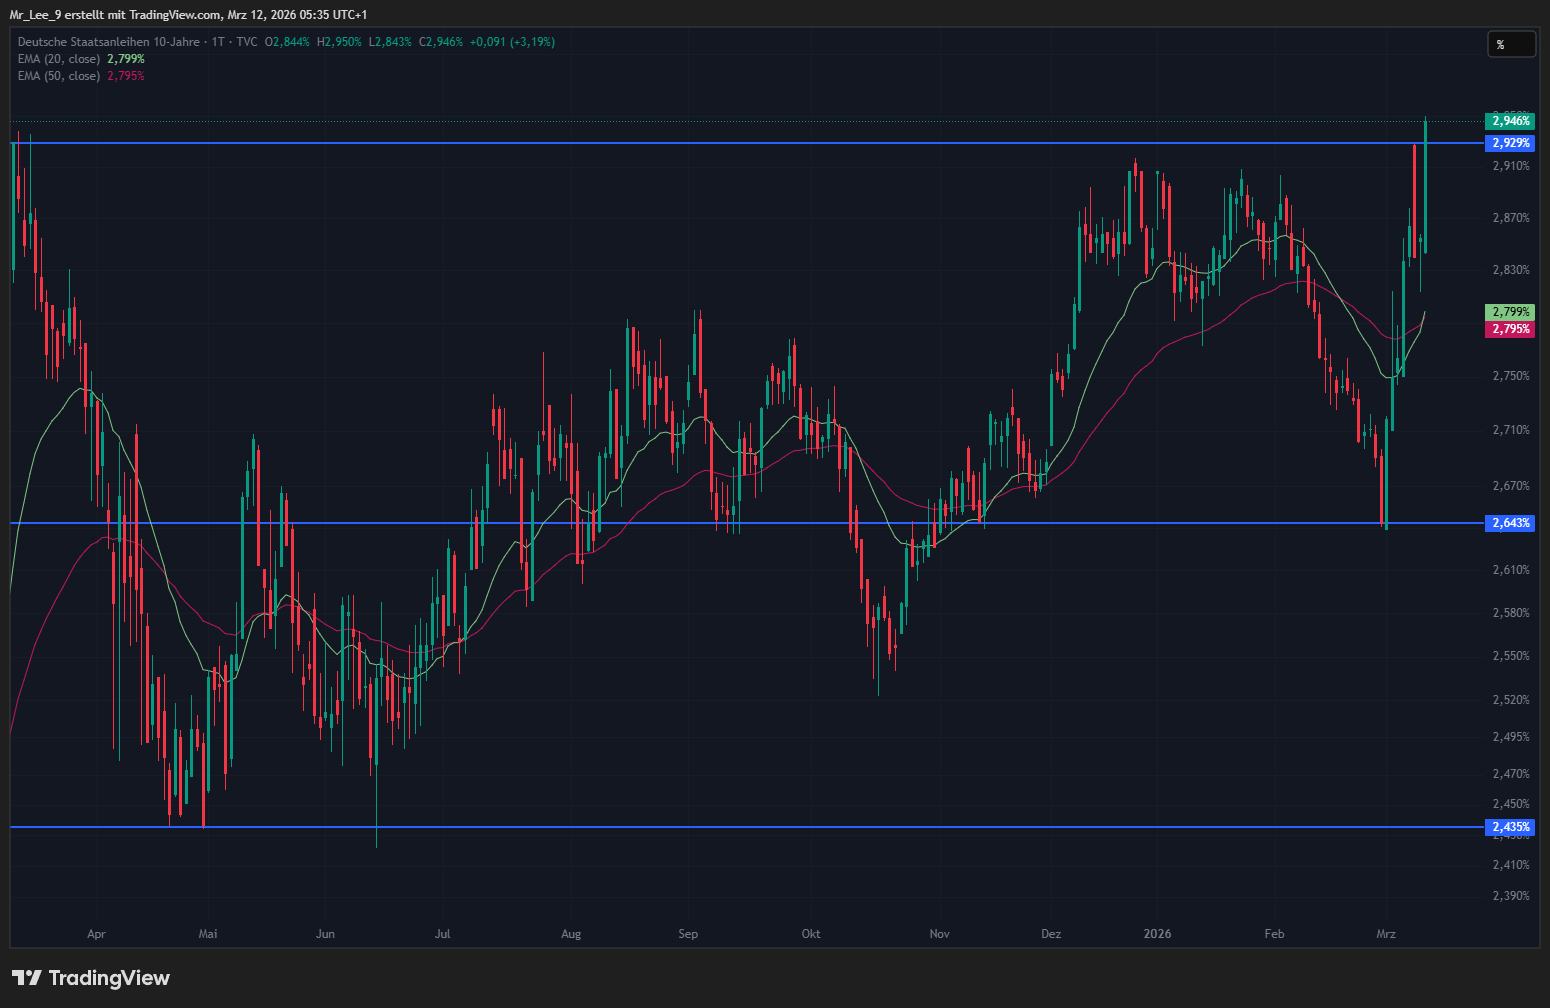Select the EMA (20, close) indicator legend
The image size is (1550, 1008).
(x=59, y=59)
